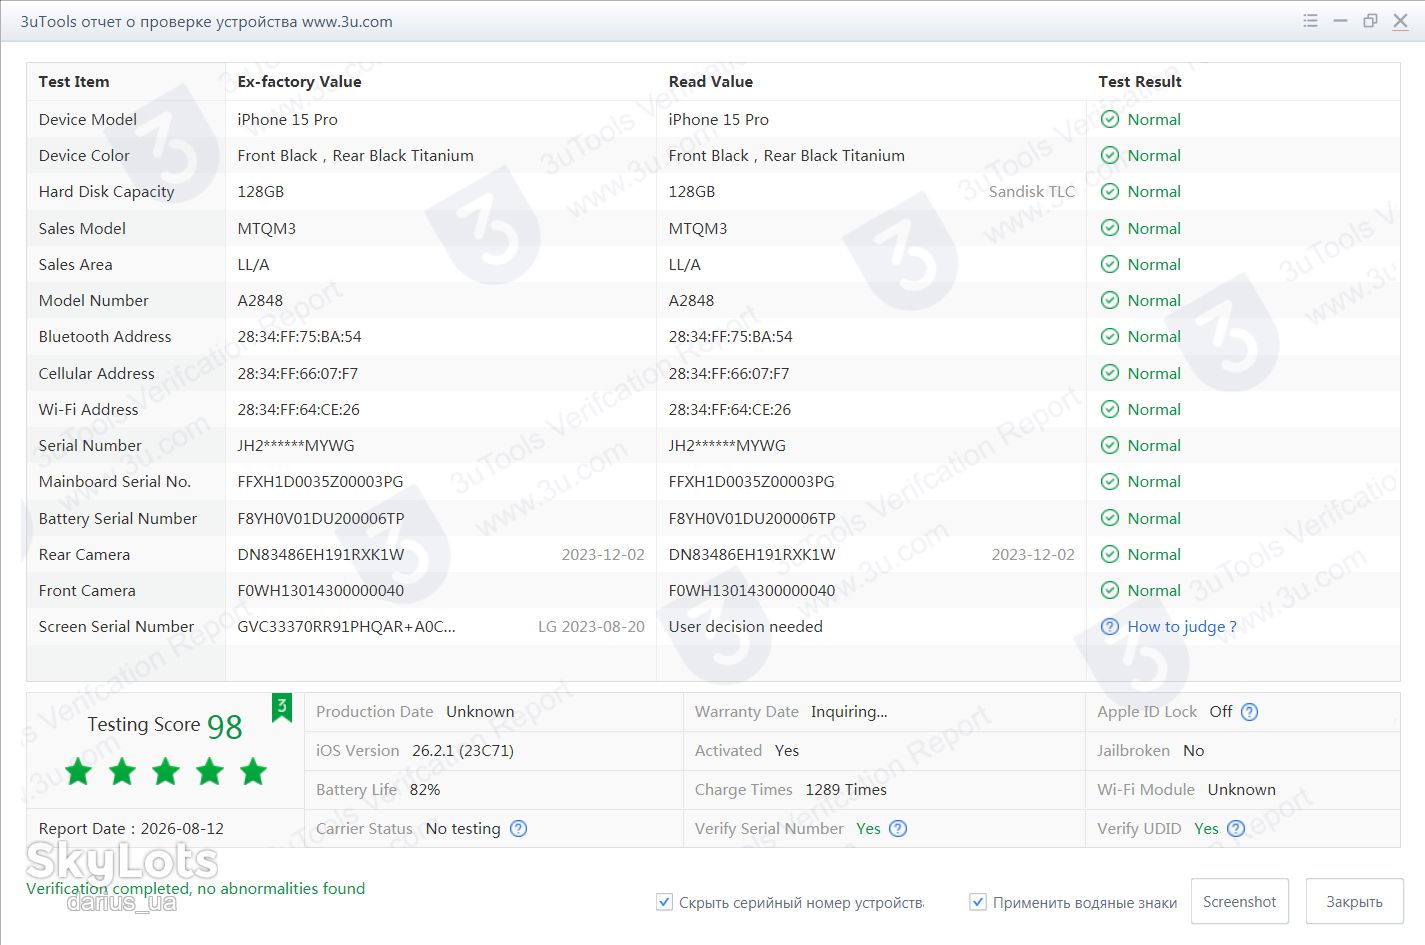Click the 'Verification completed, no abnormalities found' message
1425x945 pixels.
[x=195, y=889]
